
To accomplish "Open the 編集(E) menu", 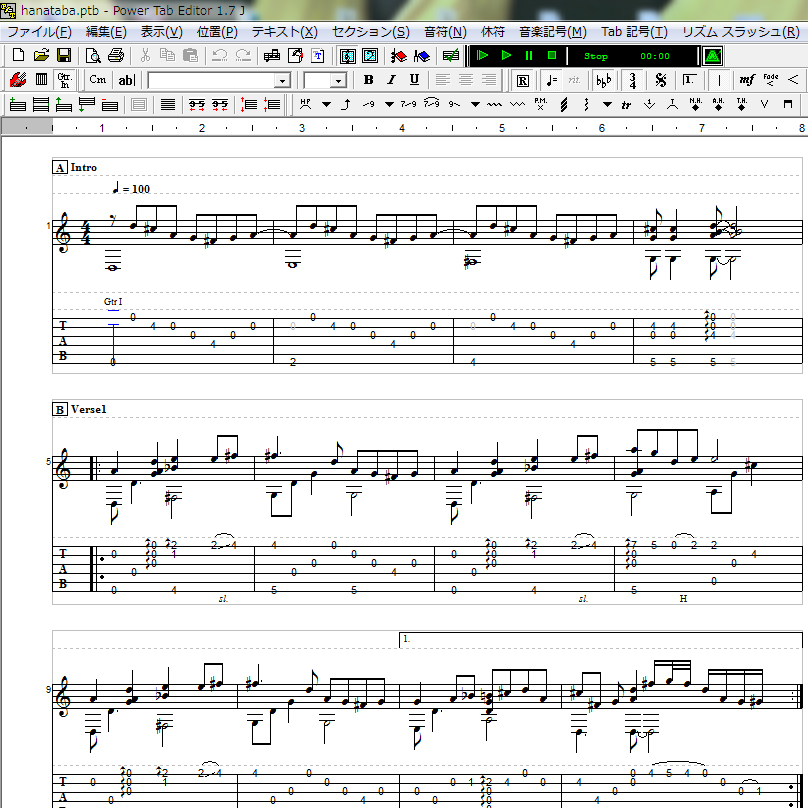I will click(106, 32).
